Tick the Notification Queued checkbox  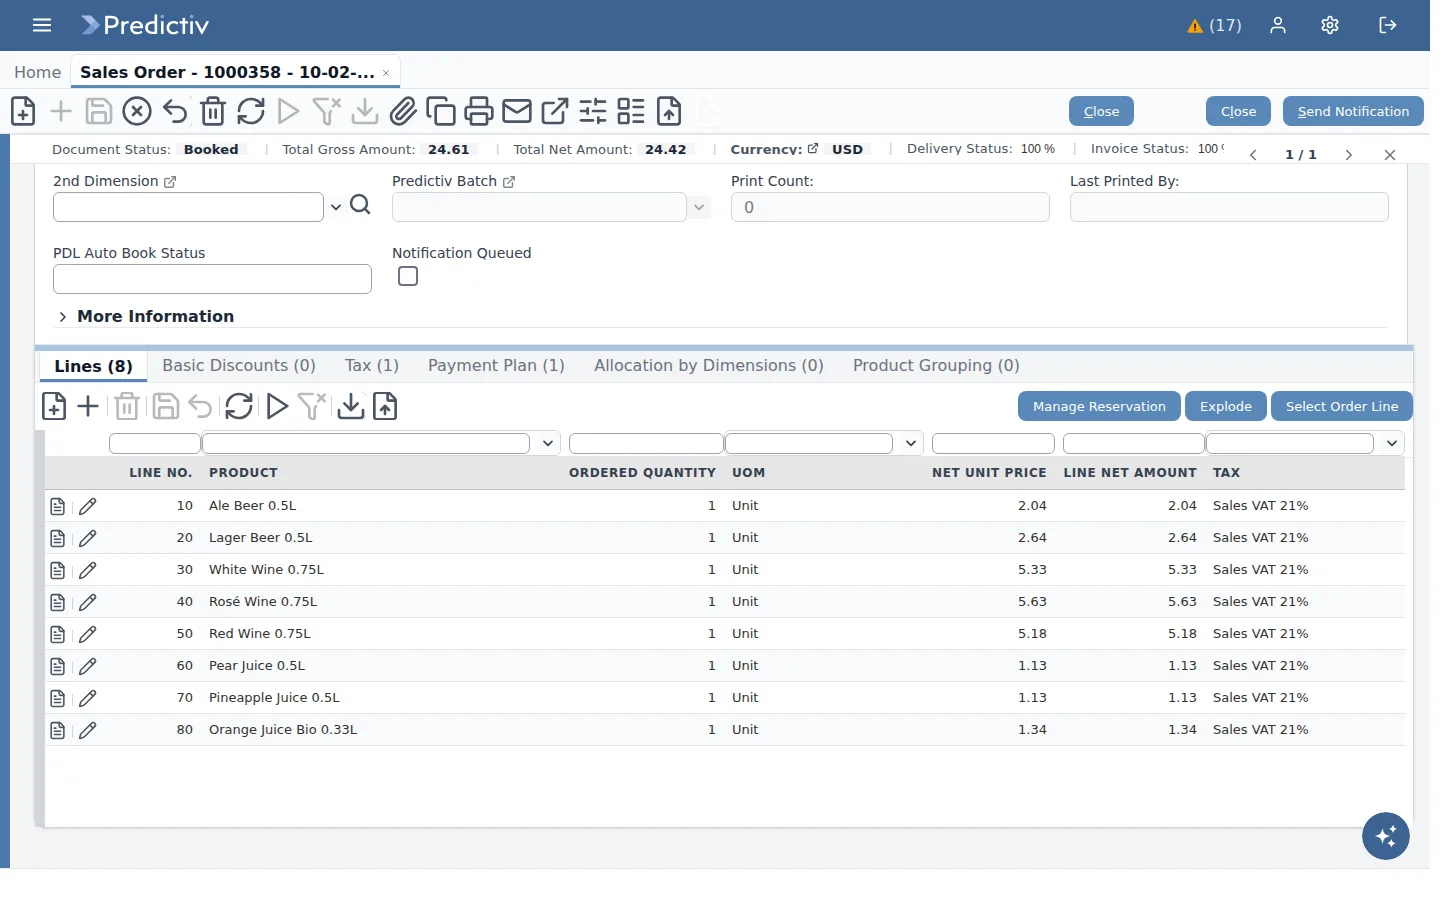pyautogui.click(x=408, y=276)
